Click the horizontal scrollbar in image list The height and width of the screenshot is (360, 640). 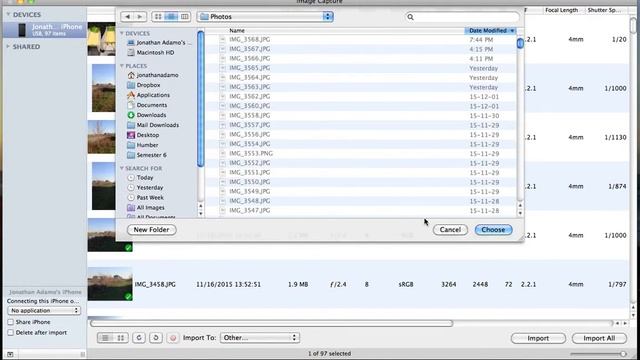coord(271,323)
